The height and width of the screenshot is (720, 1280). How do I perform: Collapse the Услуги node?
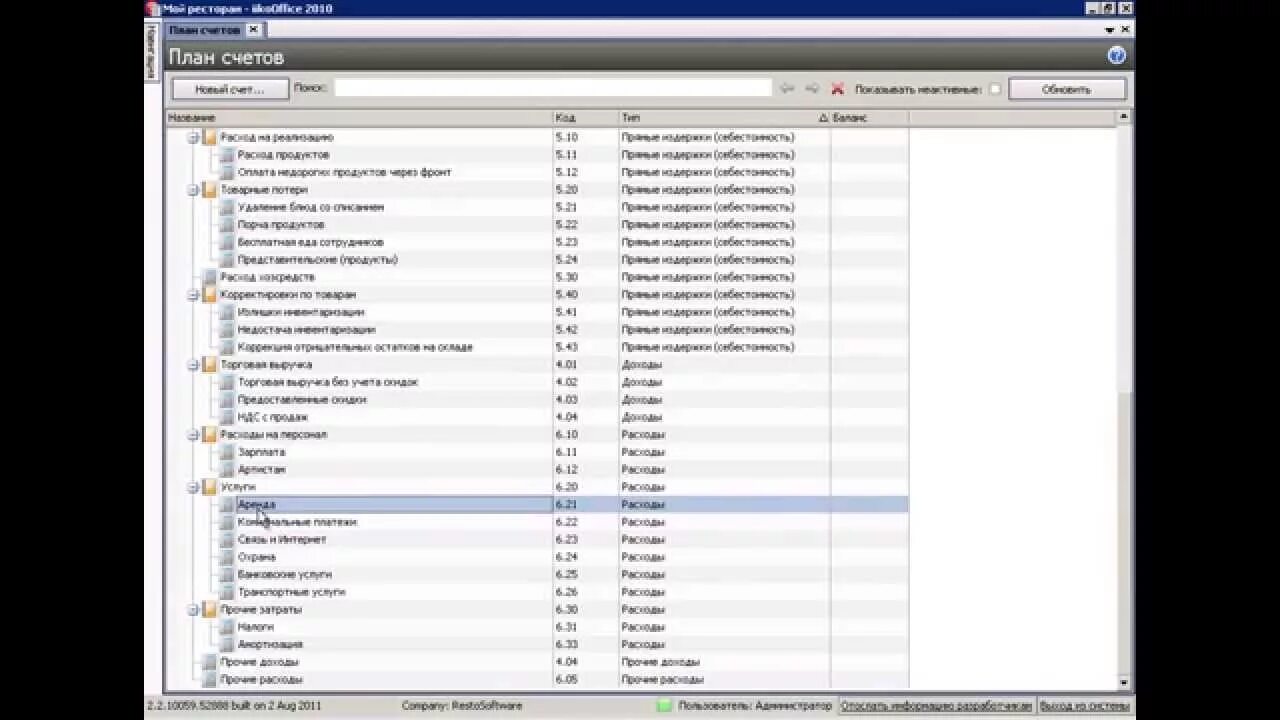pyautogui.click(x=194, y=487)
